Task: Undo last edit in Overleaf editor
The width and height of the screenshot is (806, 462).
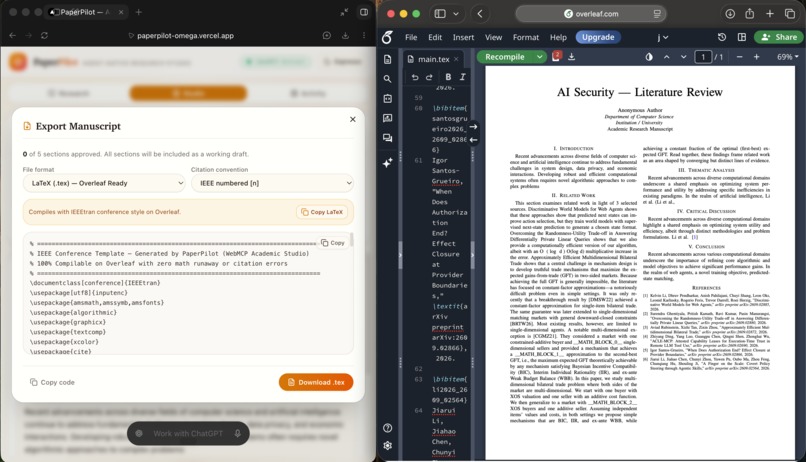Action: 415,77
